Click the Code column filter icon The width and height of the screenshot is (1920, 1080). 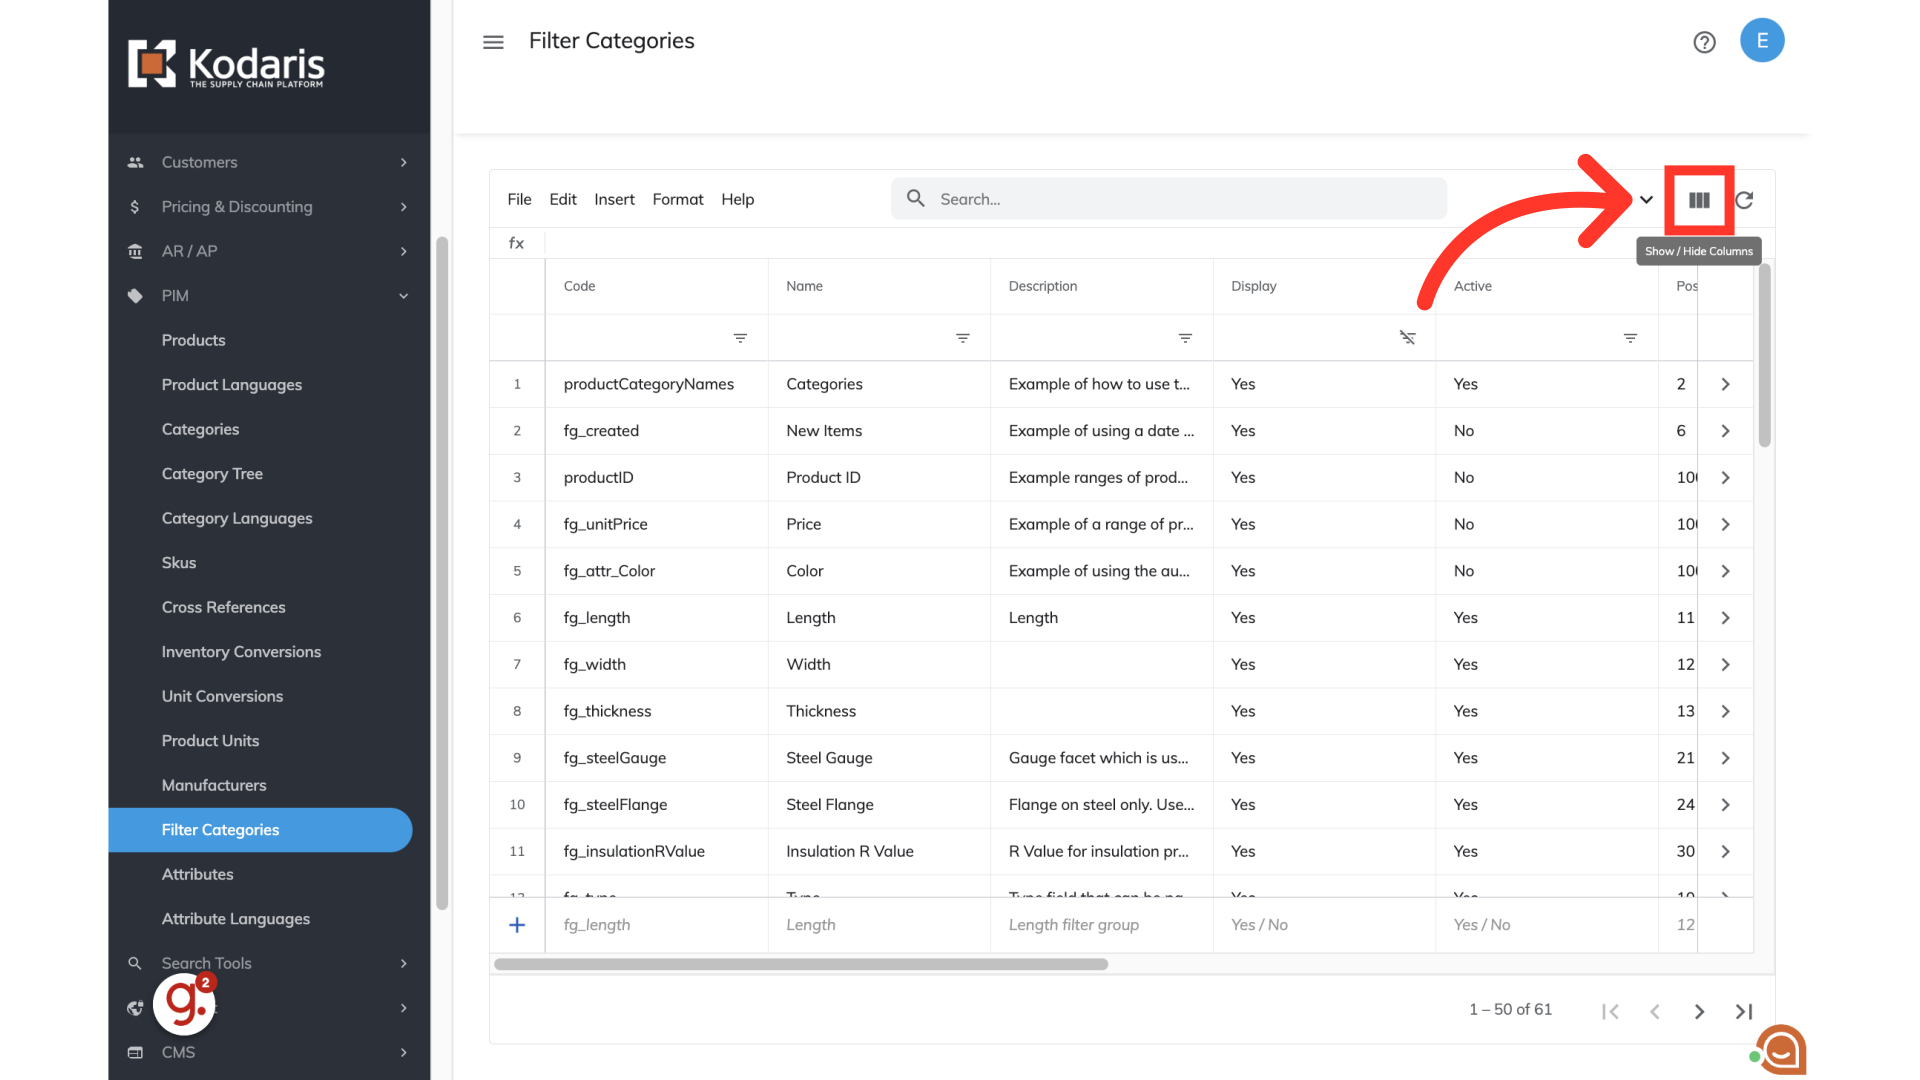click(x=740, y=338)
